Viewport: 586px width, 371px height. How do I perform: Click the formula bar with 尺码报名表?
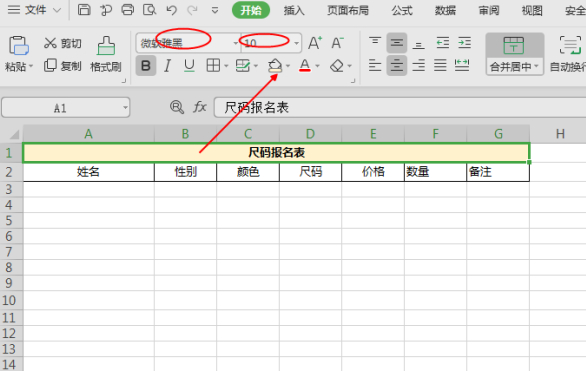click(400, 108)
